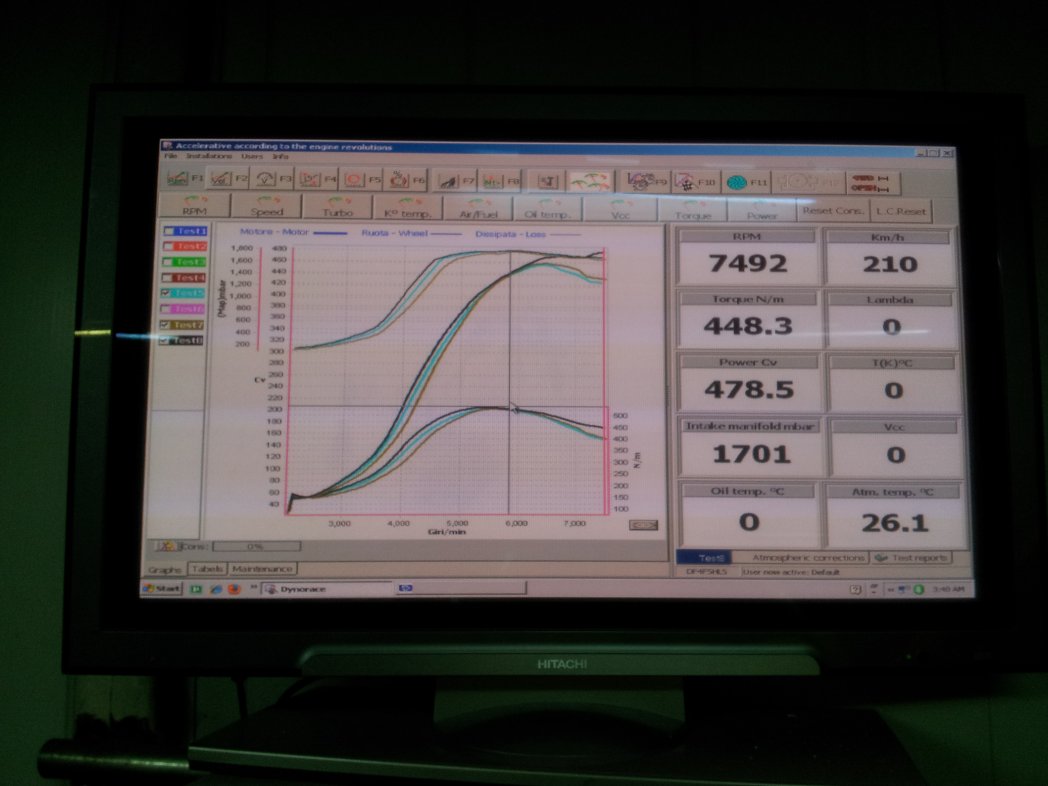This screenshot has height=786, width=1048.
Task: Select the Air/Fuel gauge button
Action: [478, 209]
